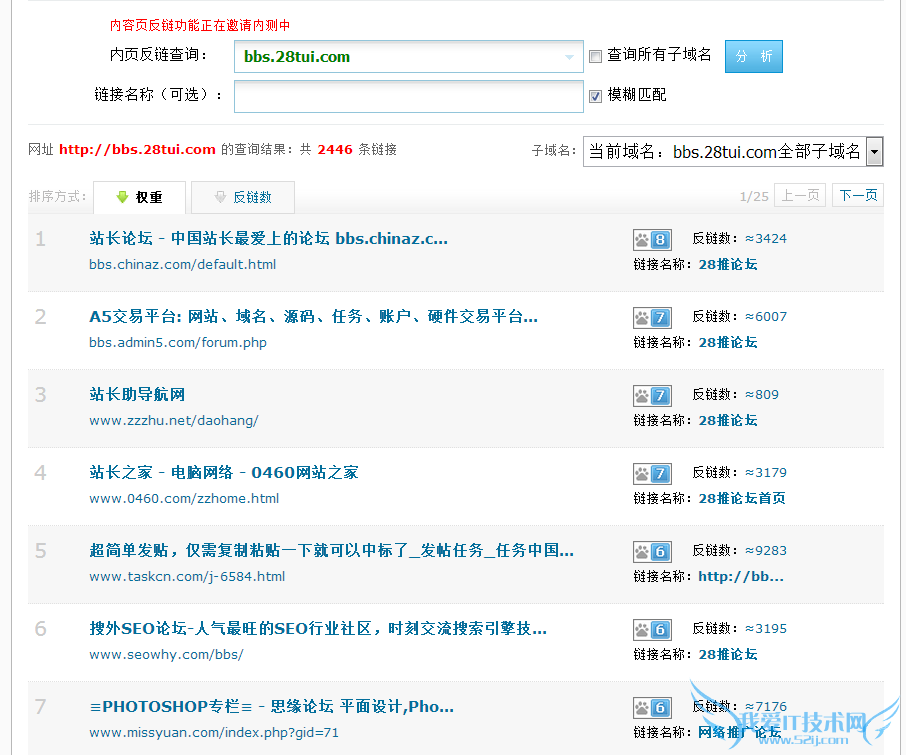Screen dimensions: 906x755
Task: Sort results by 权重 tab
Action: click(139, 197)
